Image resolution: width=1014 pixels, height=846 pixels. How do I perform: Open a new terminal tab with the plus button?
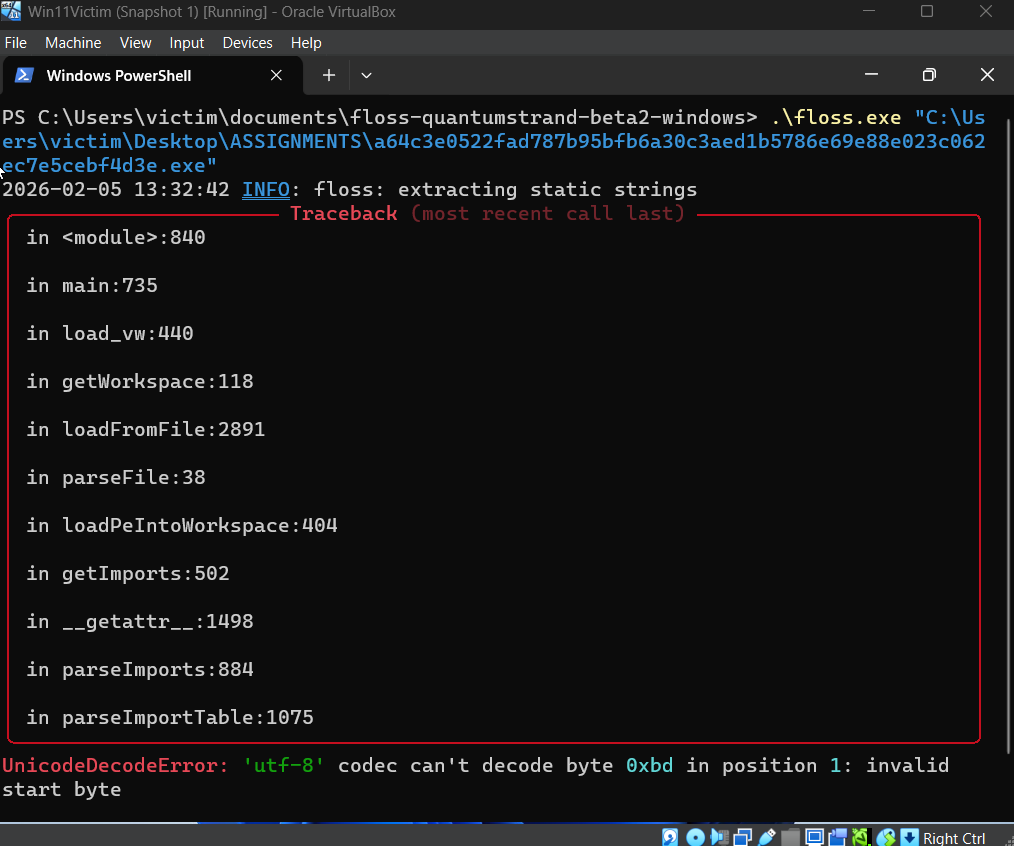pyautogui.click(x=328, y=75)
